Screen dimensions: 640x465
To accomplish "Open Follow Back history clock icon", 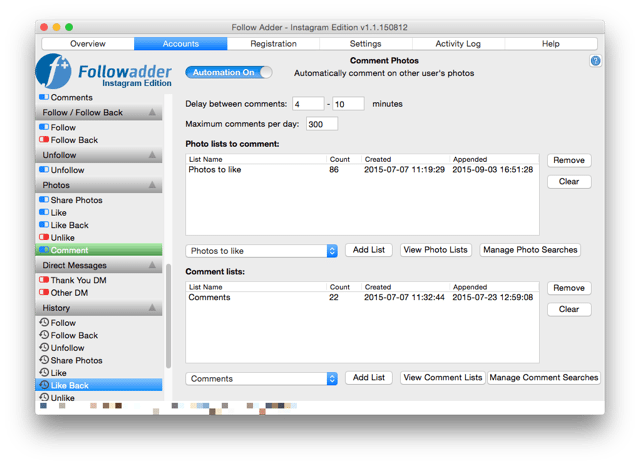I will point(44,335).
